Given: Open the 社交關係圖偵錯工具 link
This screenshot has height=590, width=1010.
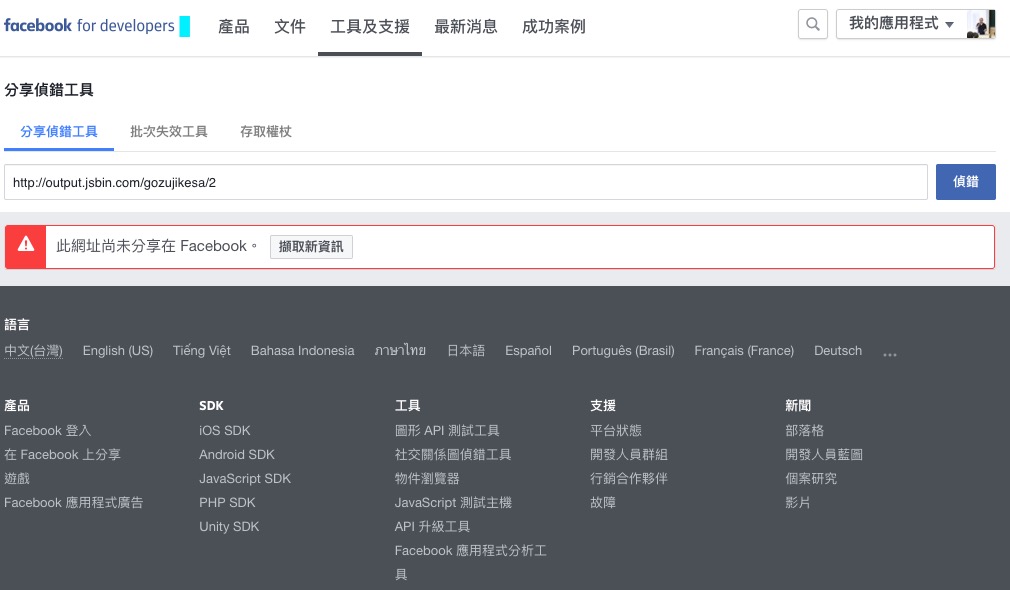Looking at the screenshot, I should pyautogui.click(x=453, y=454).
